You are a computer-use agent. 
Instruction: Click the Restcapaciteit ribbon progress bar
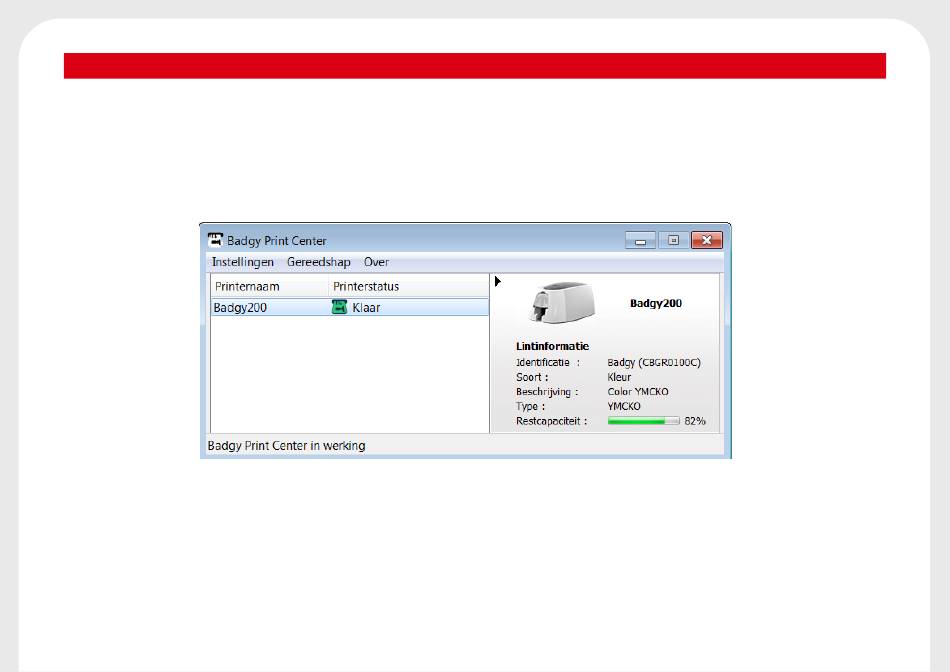pyautogui.click(x=643, y=421)
